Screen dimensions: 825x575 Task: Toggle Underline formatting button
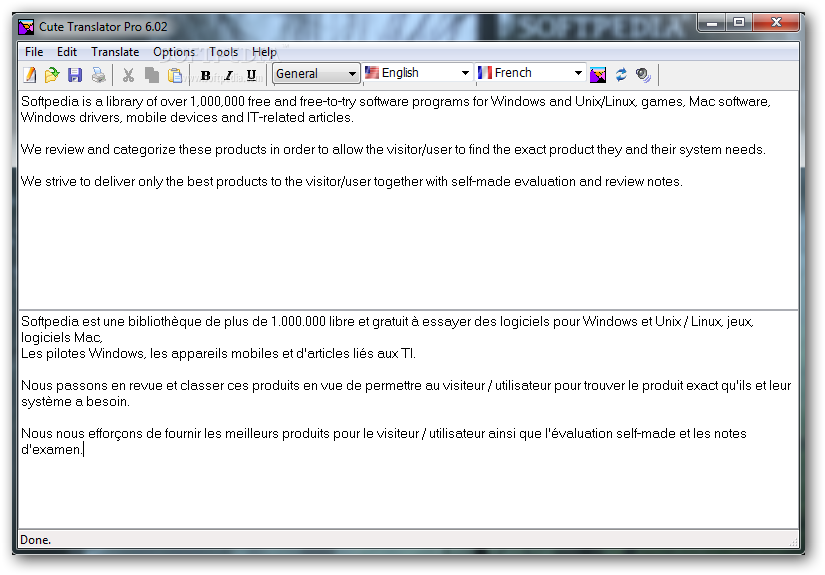(251, 76)
